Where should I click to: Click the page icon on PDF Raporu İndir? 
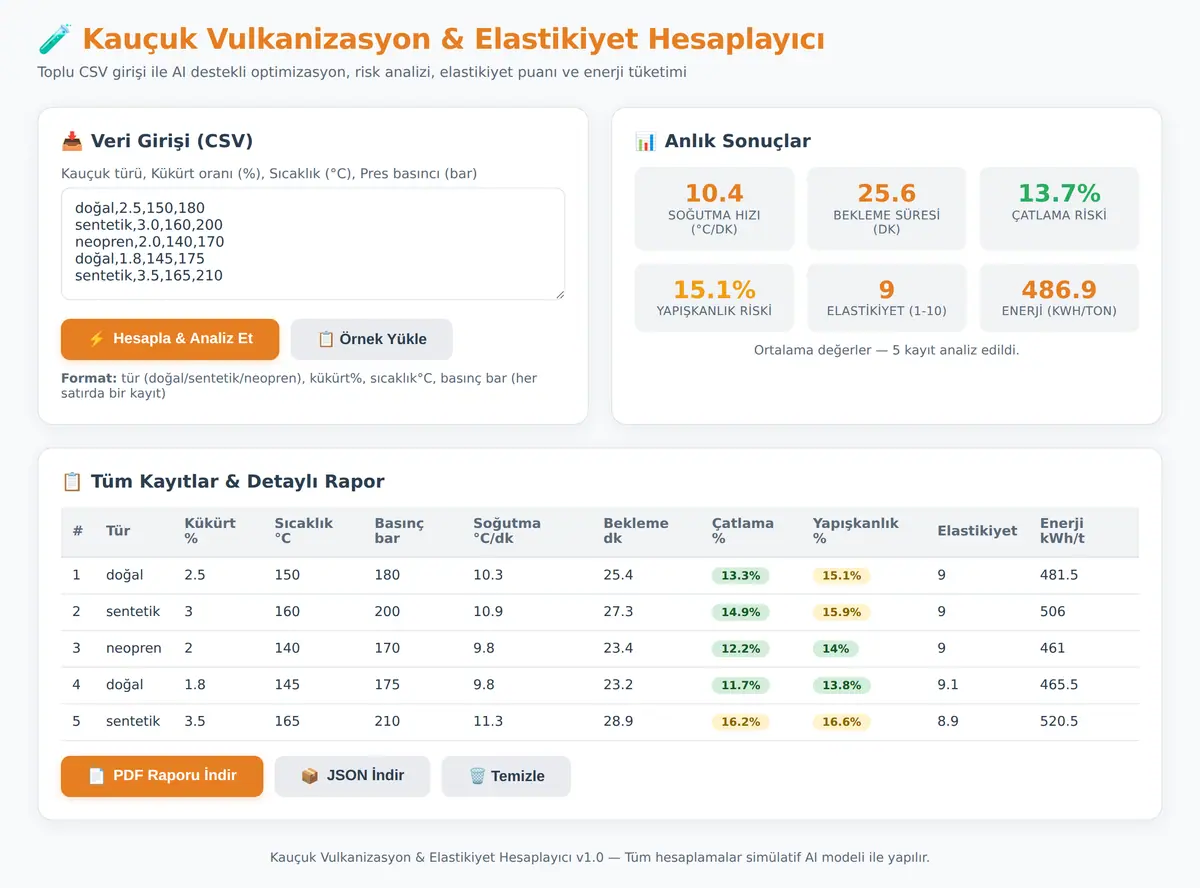[x=97, y=776]
